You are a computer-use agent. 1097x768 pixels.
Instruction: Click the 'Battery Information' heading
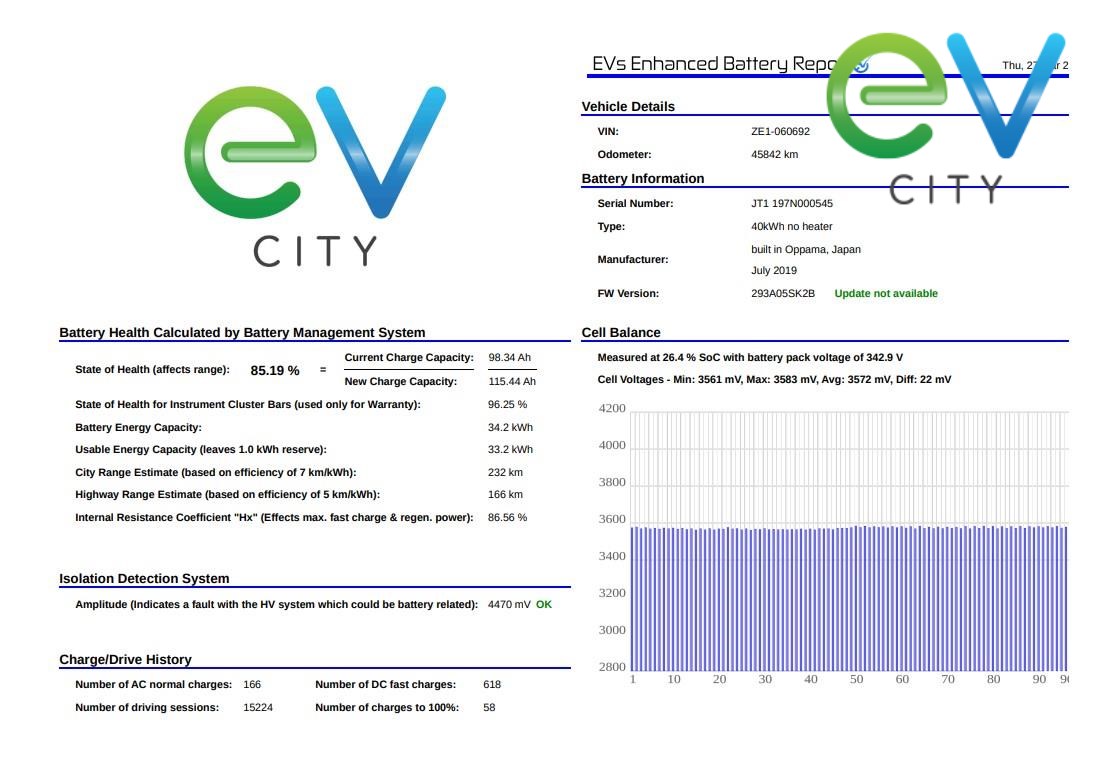pos(643,178)
